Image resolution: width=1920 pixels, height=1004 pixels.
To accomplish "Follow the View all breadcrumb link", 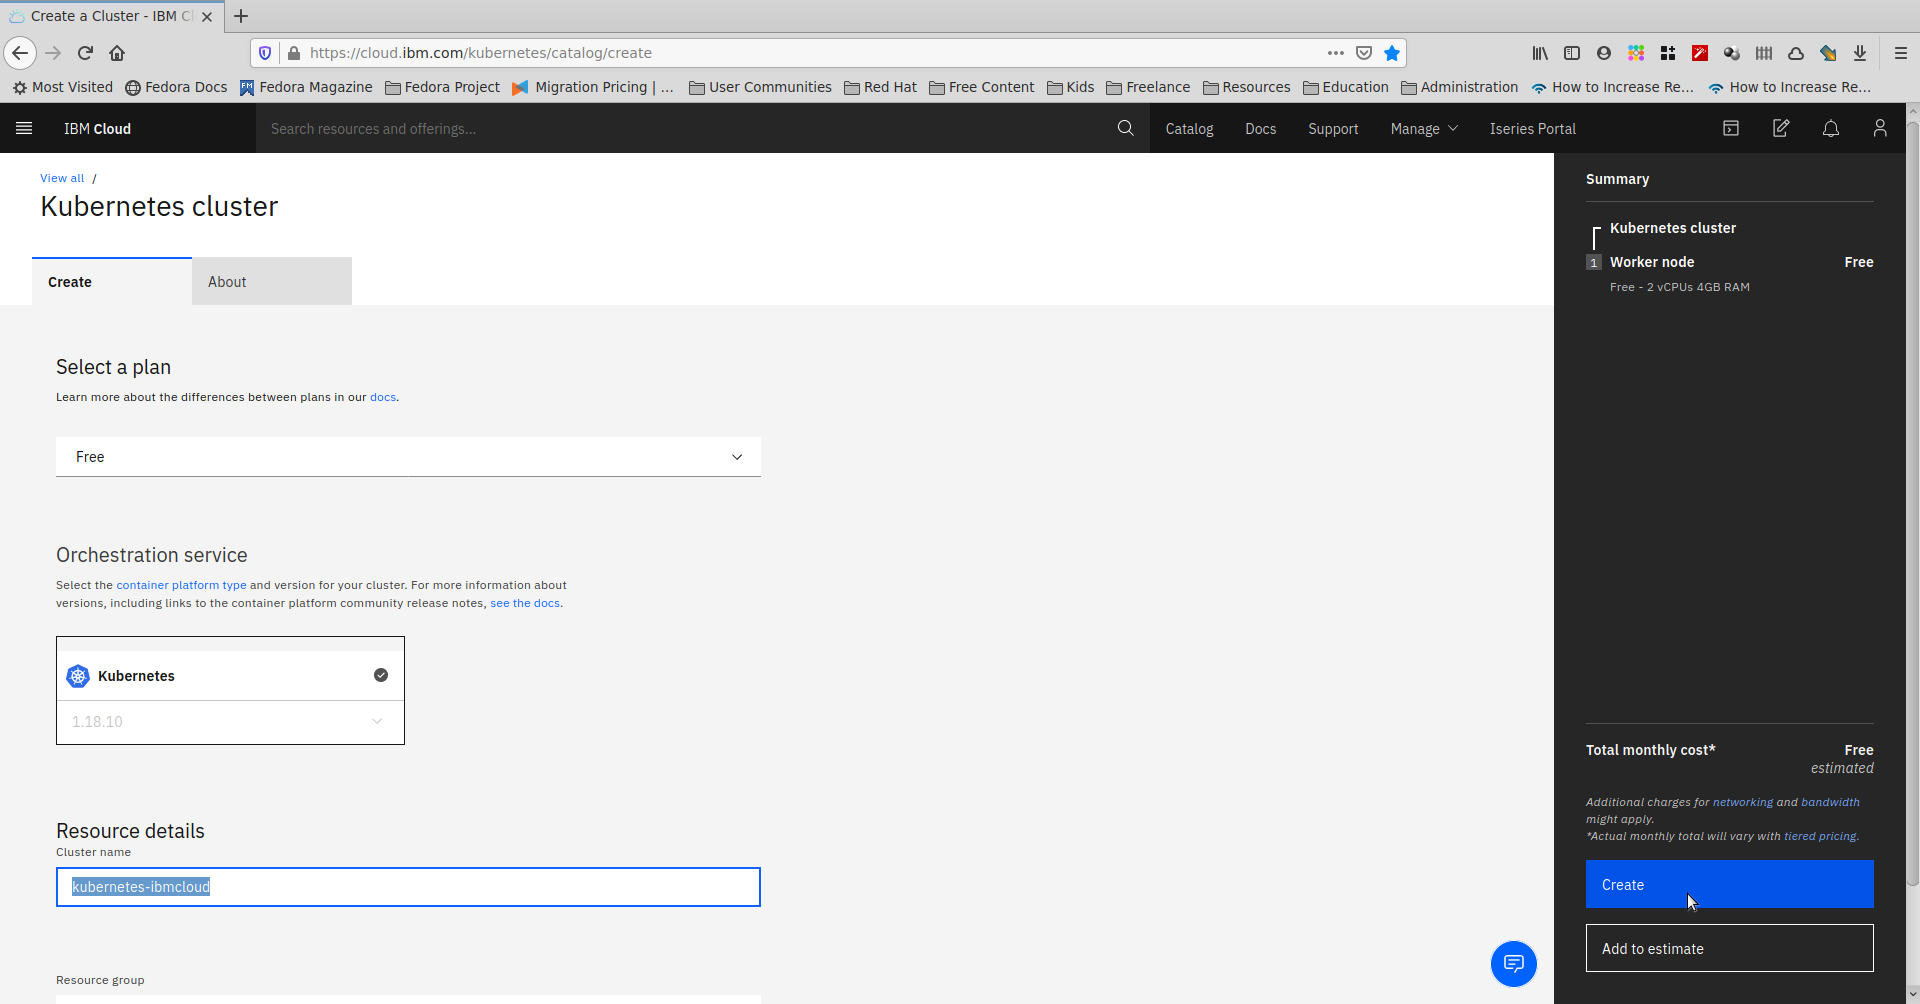I will [62, 178].
